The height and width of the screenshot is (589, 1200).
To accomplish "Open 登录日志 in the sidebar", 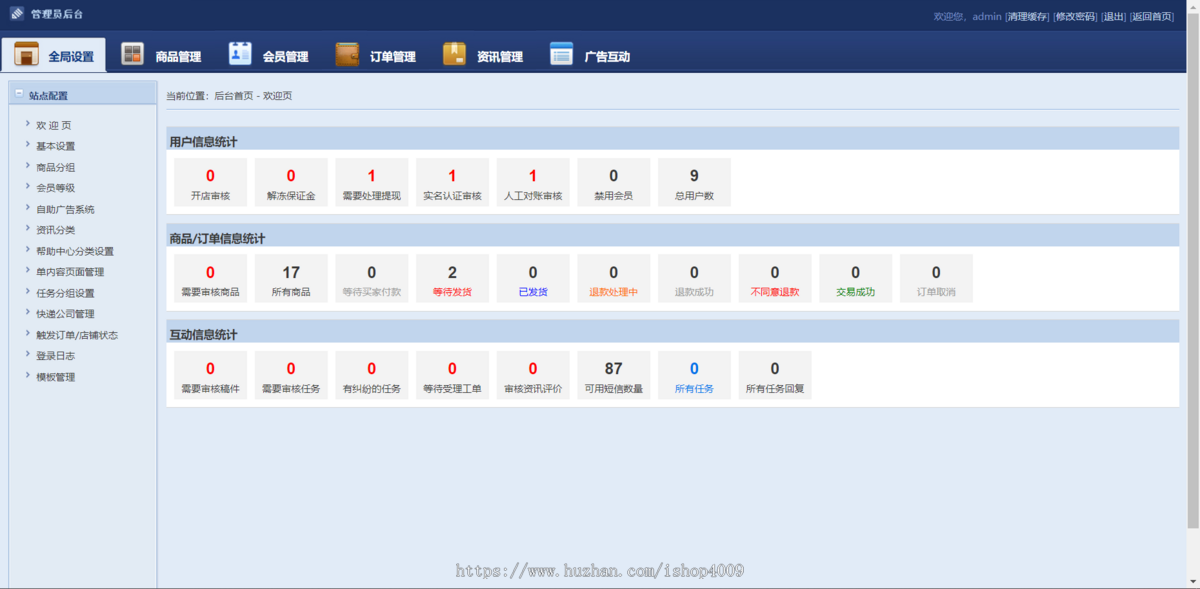I will pos(56,356).
